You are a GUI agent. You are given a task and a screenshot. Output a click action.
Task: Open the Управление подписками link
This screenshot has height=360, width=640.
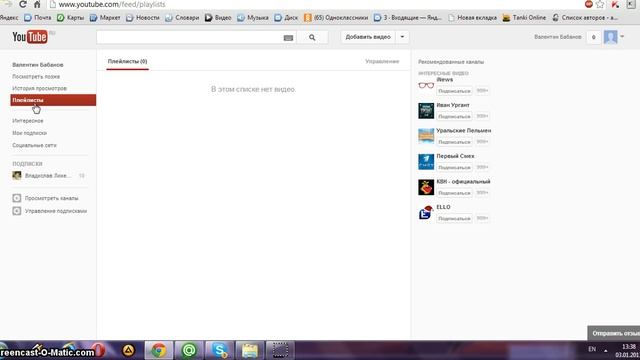click(56, 211)
